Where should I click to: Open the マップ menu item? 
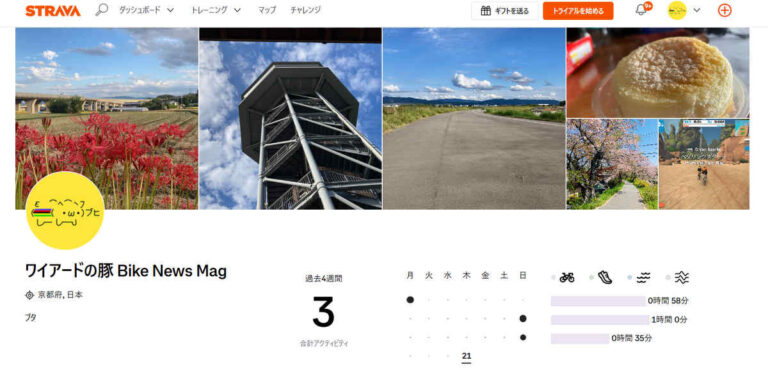267,10
